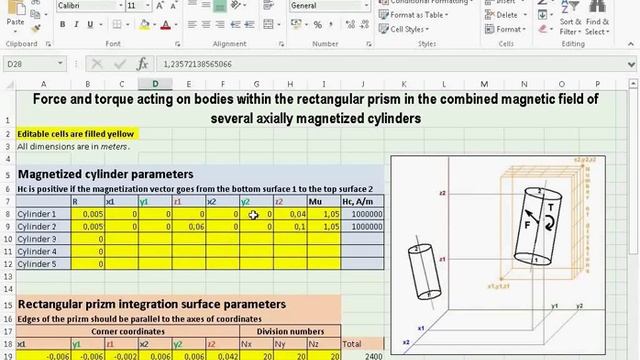Open Sort & Filter menu

coord(570,17)
